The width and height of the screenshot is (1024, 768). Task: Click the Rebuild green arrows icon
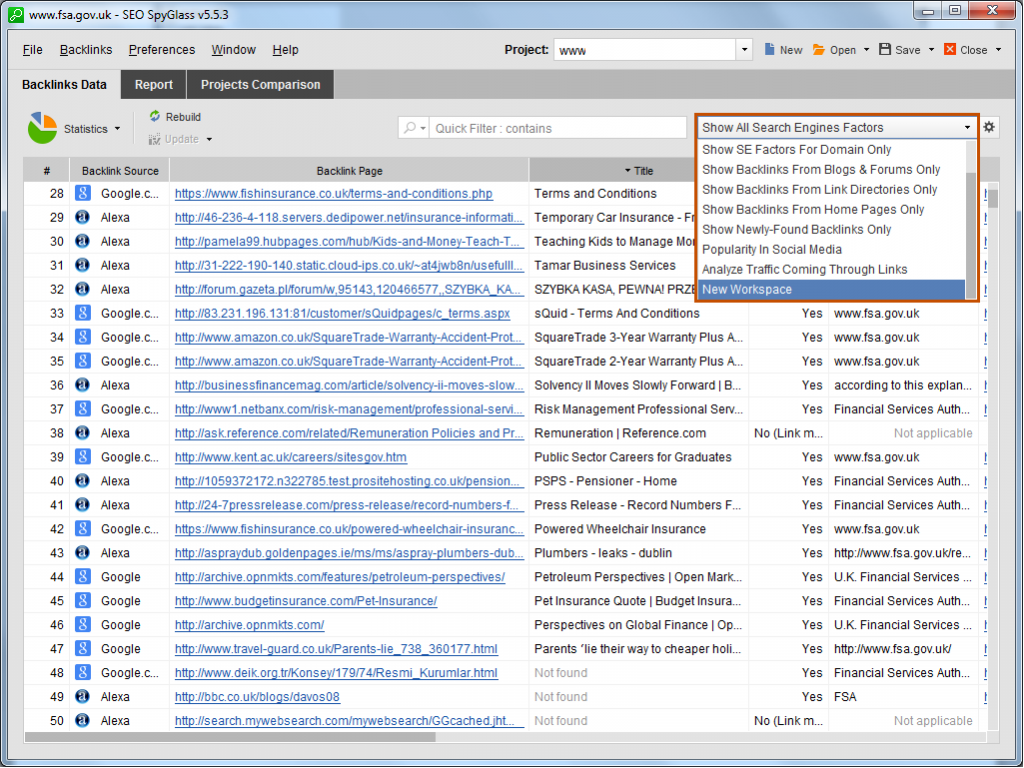click(x=155, y=116)
